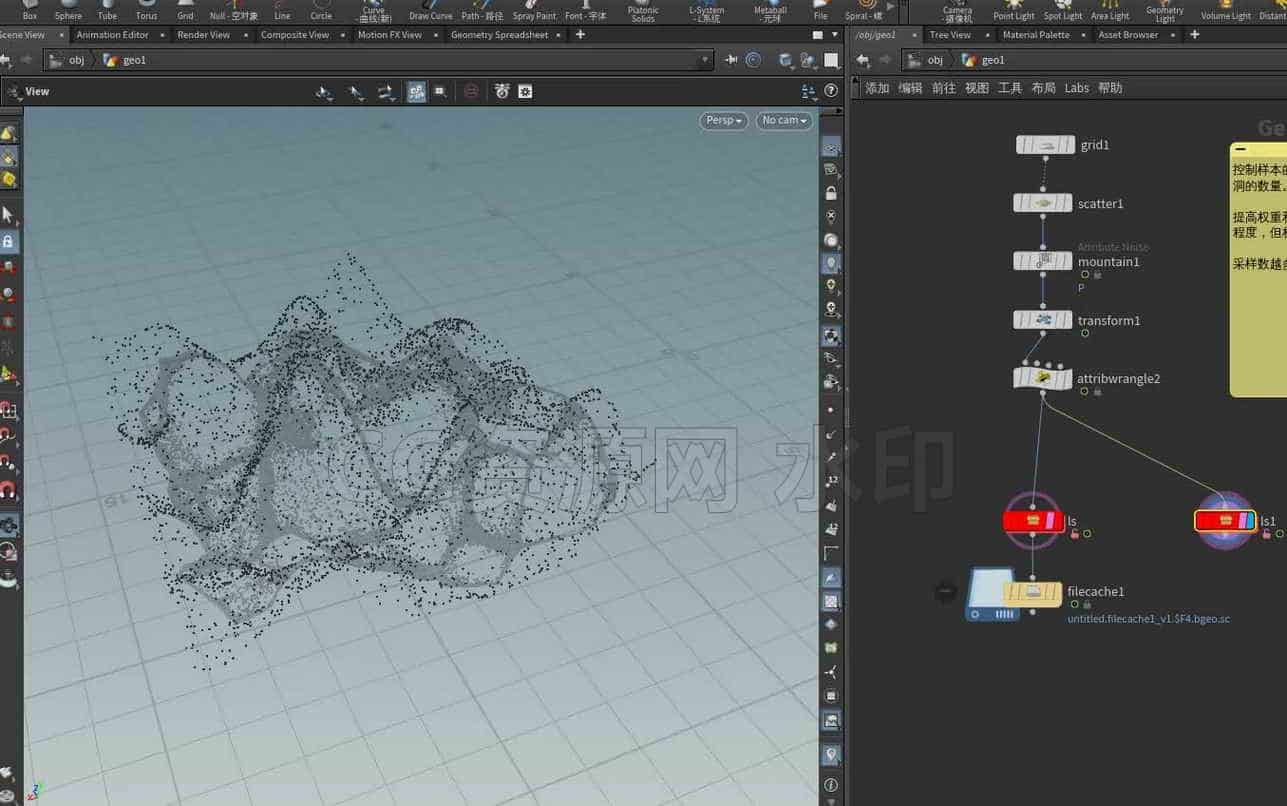Image resolution: width=1287 pixels, height=806 pixels.
Task: Select the grid1 node
Action: [1045, 145]
